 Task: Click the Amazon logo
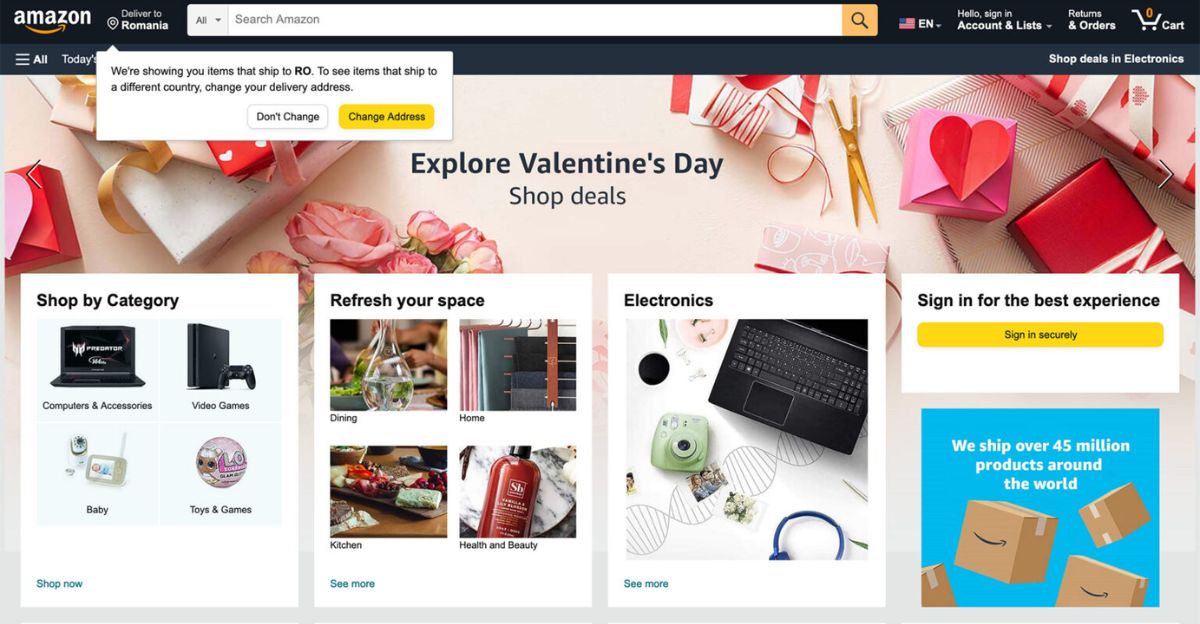pos(52,21)
